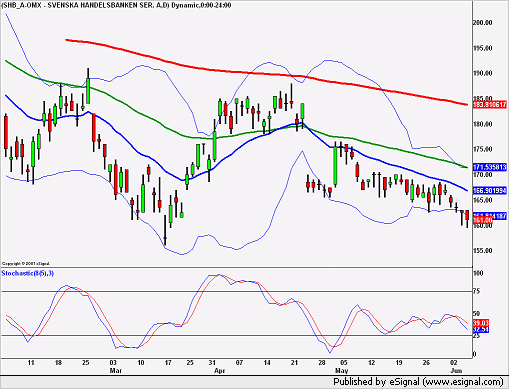Click the blue 32.51 stochastic value label
Viewport: 509px width, 389px height.
pos(481,329)
